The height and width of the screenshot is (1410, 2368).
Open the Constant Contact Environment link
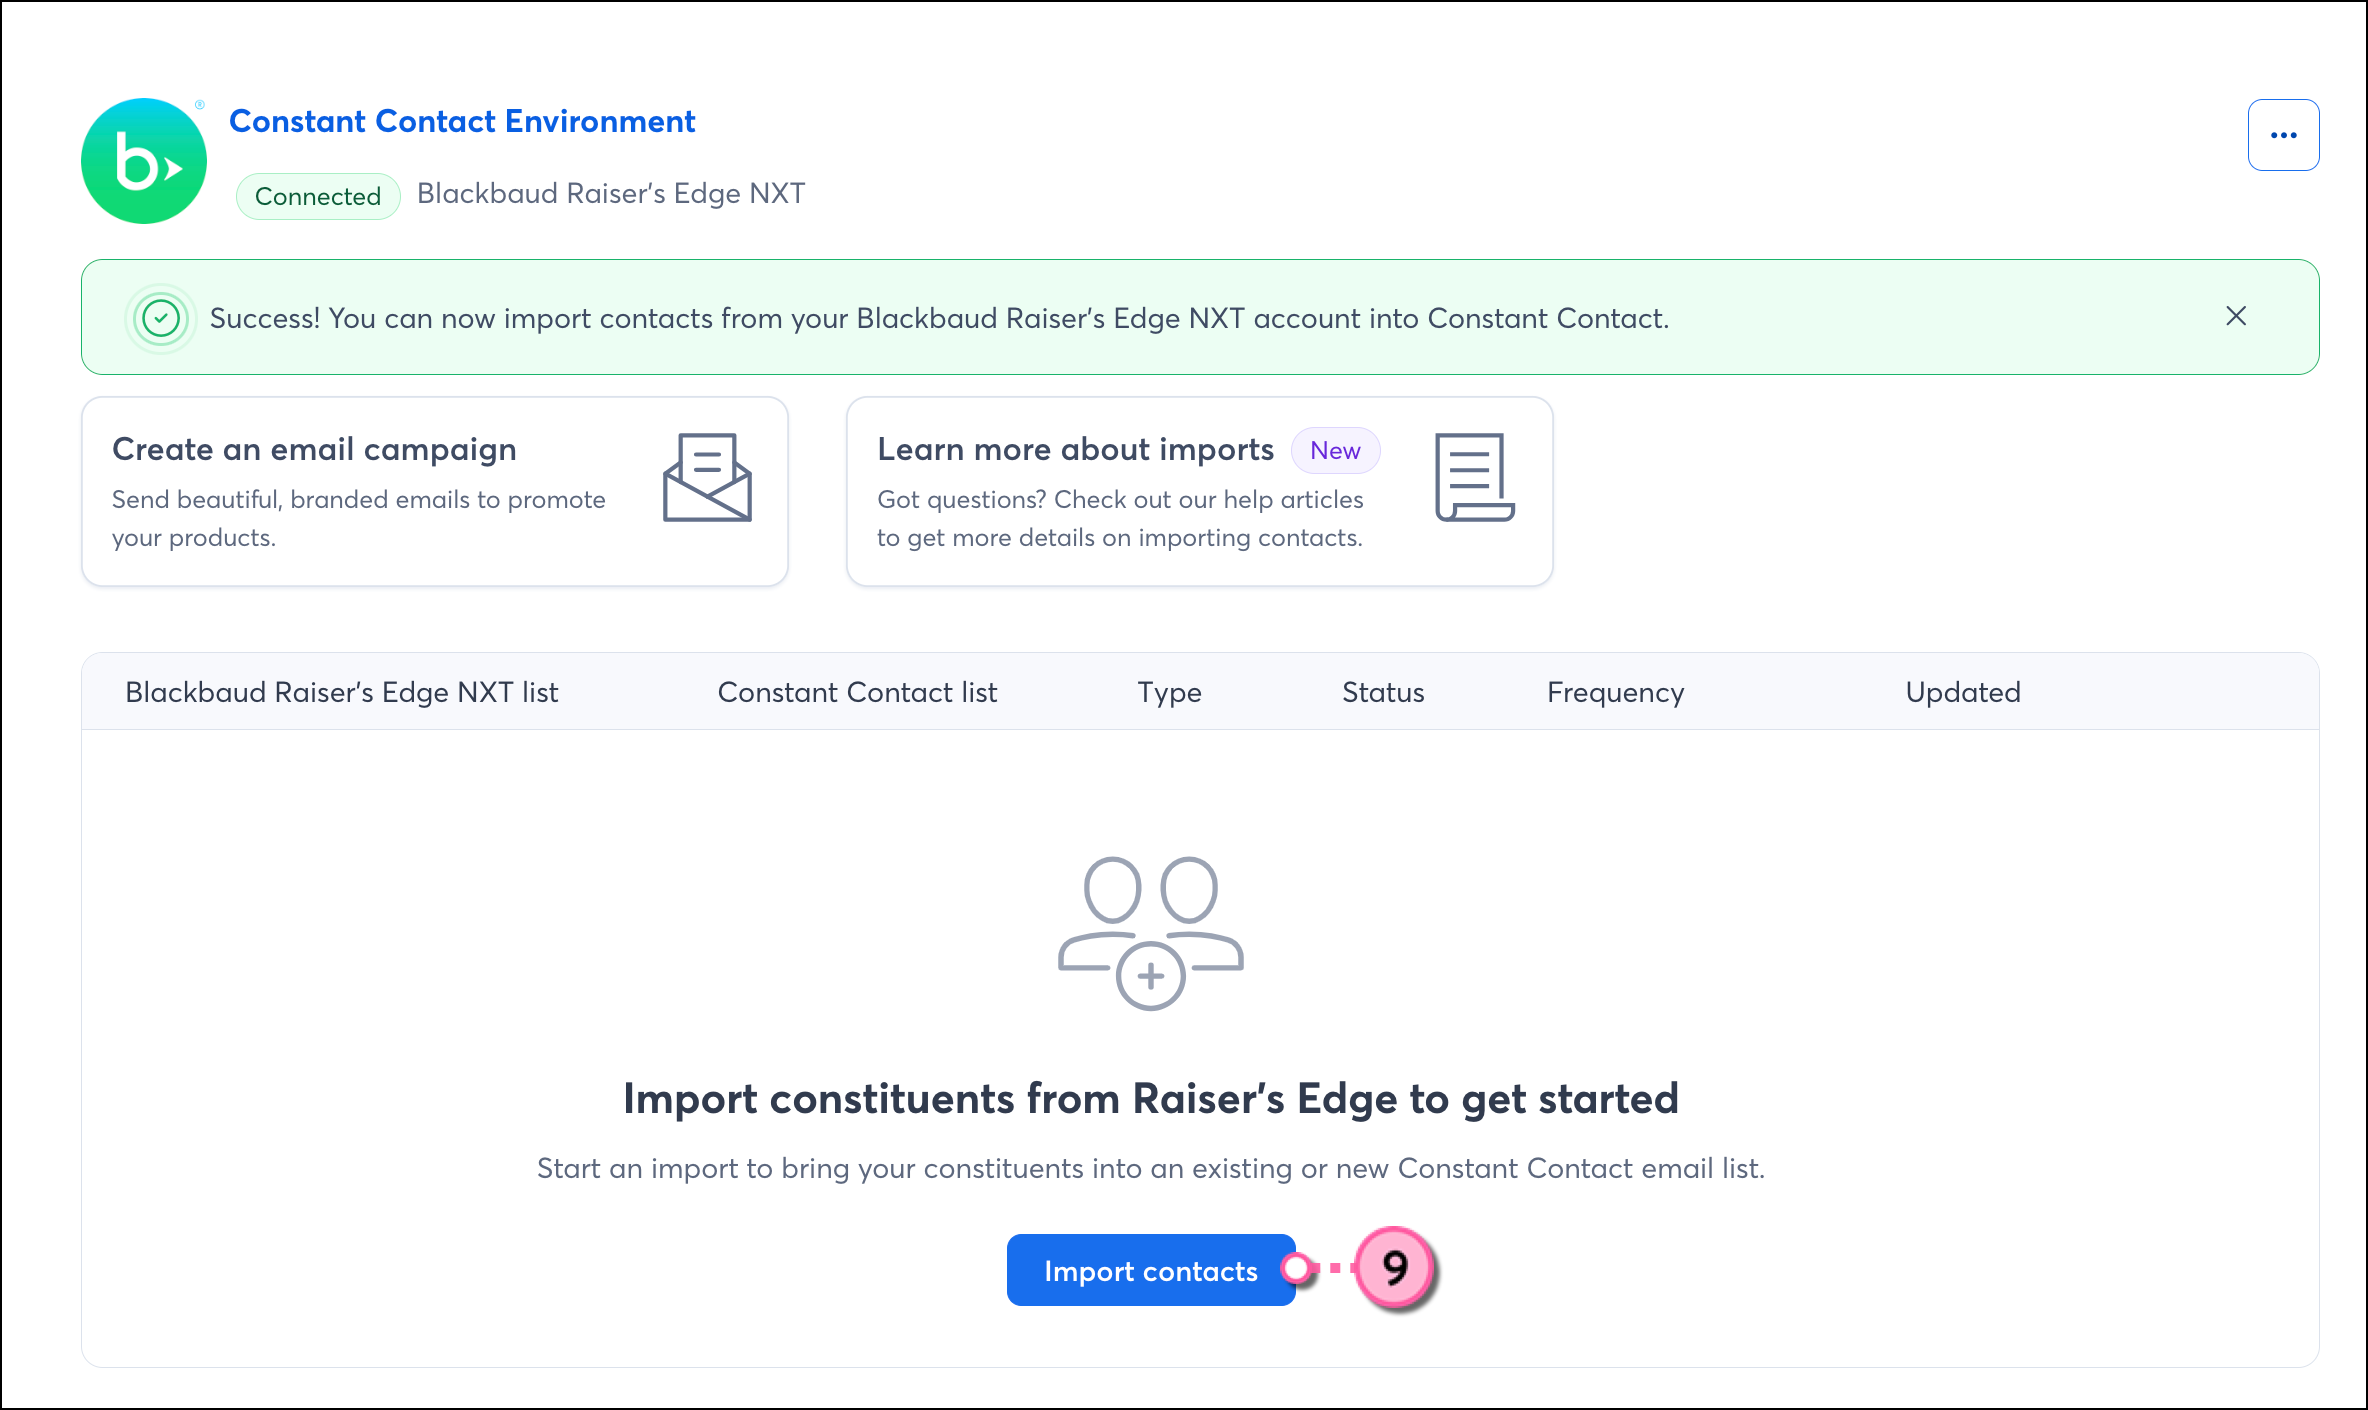(462, 121)
